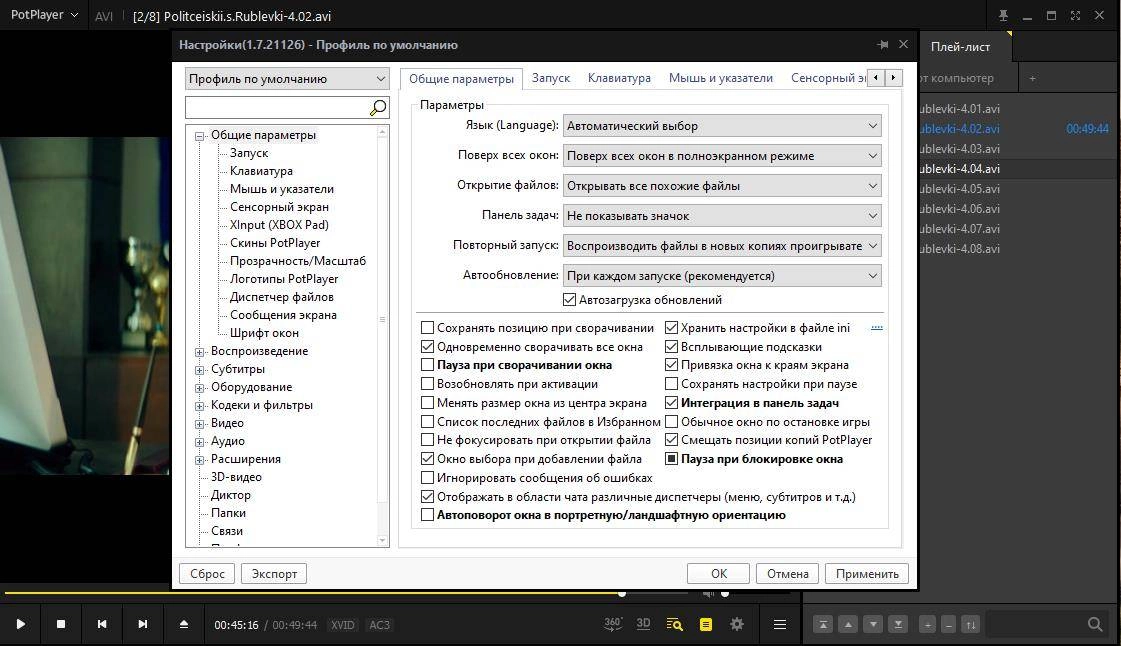The height and width of the screenshot is (646, 1121).
Task: Check Игнорировать сообщения об ошибках
Action: [x=428, y=477]
